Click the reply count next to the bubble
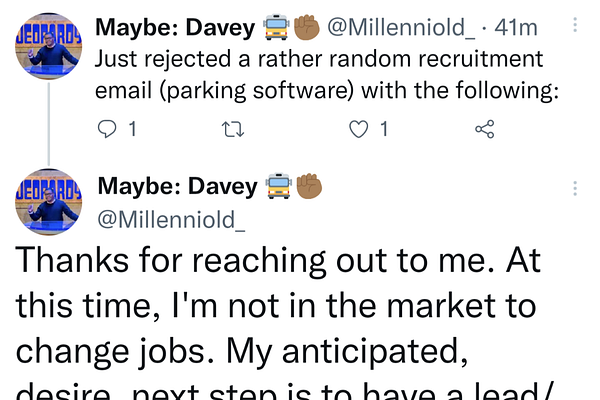This screenshot has height=400, width=600. (x=133, y=129)
